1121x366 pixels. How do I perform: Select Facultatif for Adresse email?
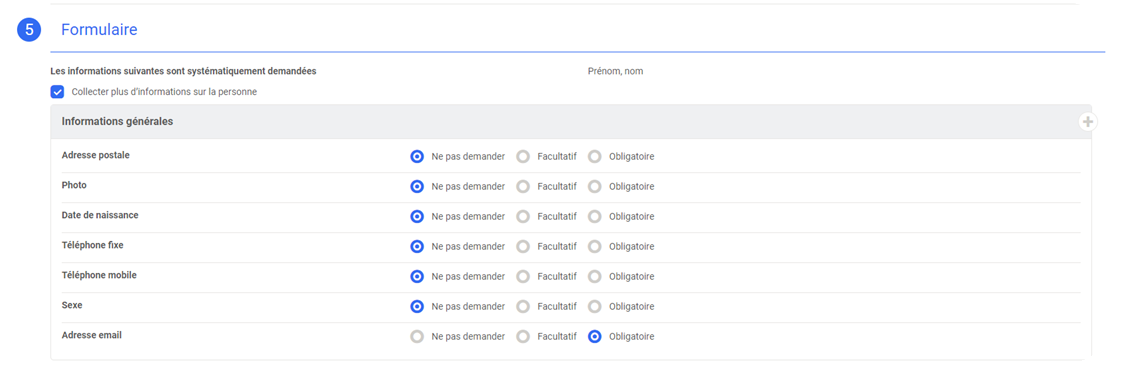523,337
